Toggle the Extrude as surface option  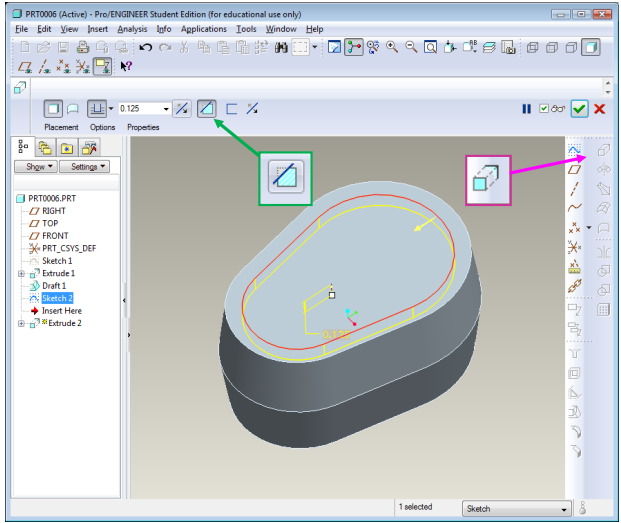point(73,108)
